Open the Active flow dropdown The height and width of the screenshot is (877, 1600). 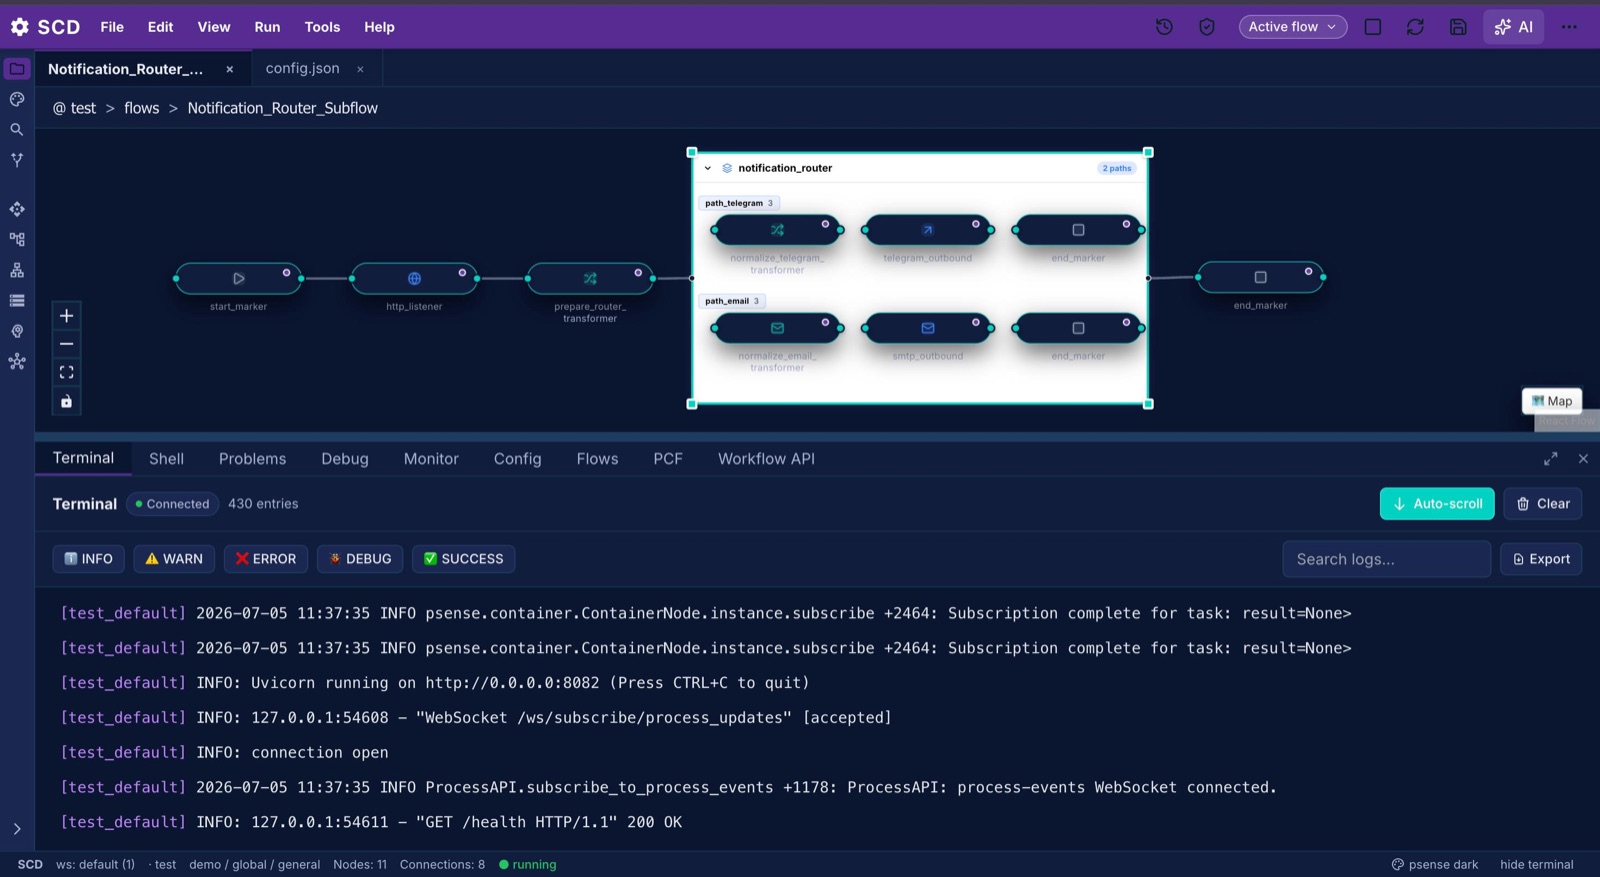point(1293,27)
